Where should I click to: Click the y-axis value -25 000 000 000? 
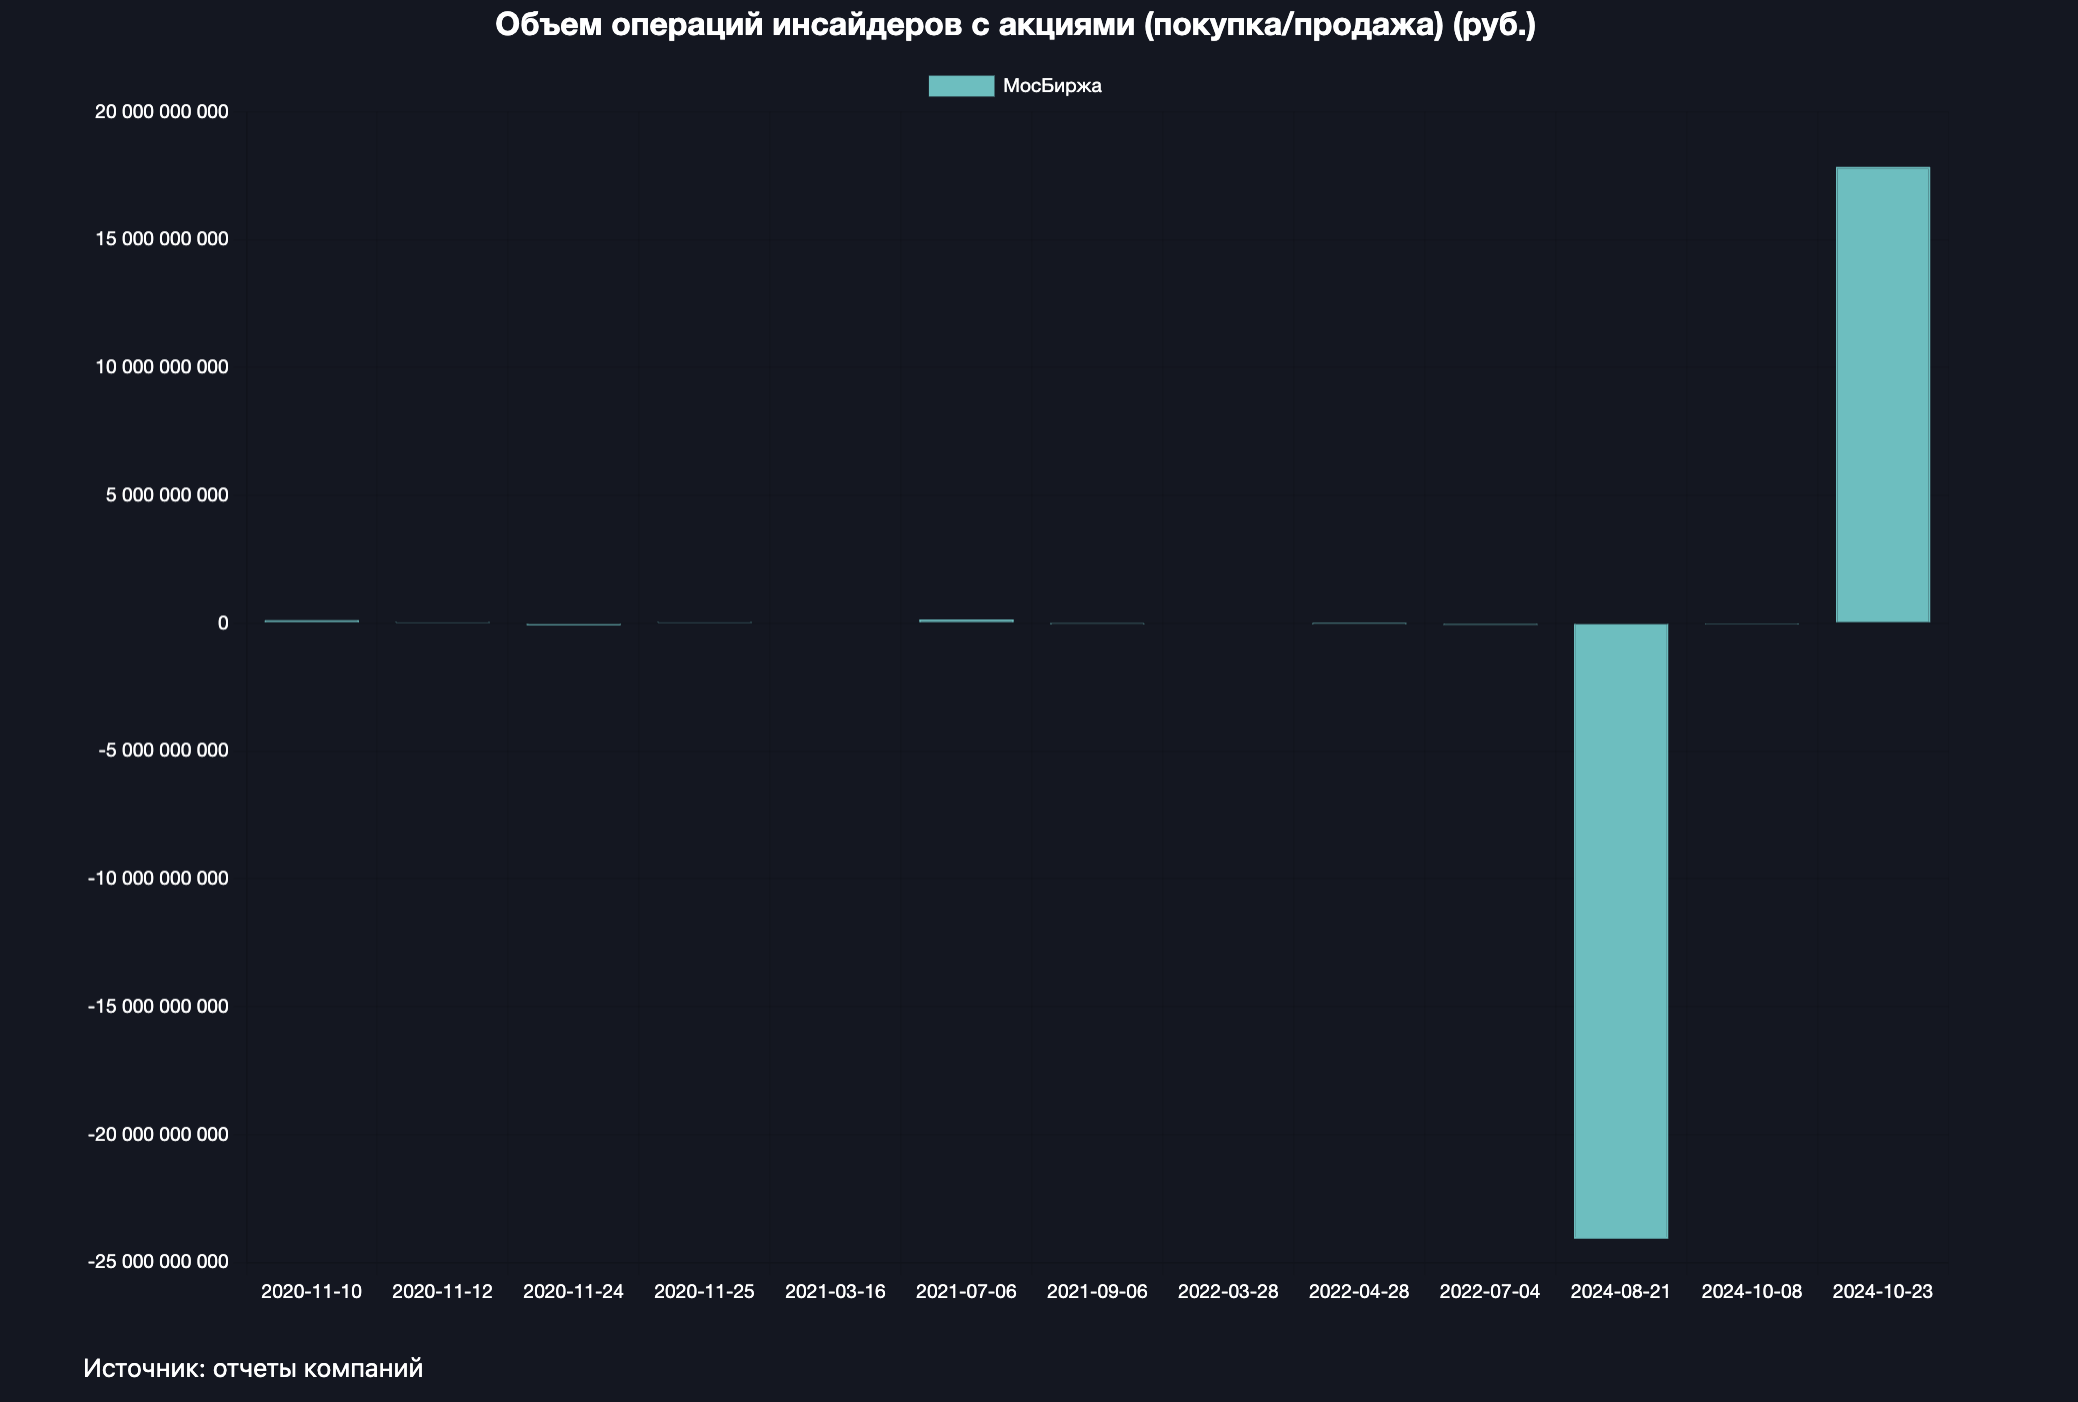[158, 1261]
